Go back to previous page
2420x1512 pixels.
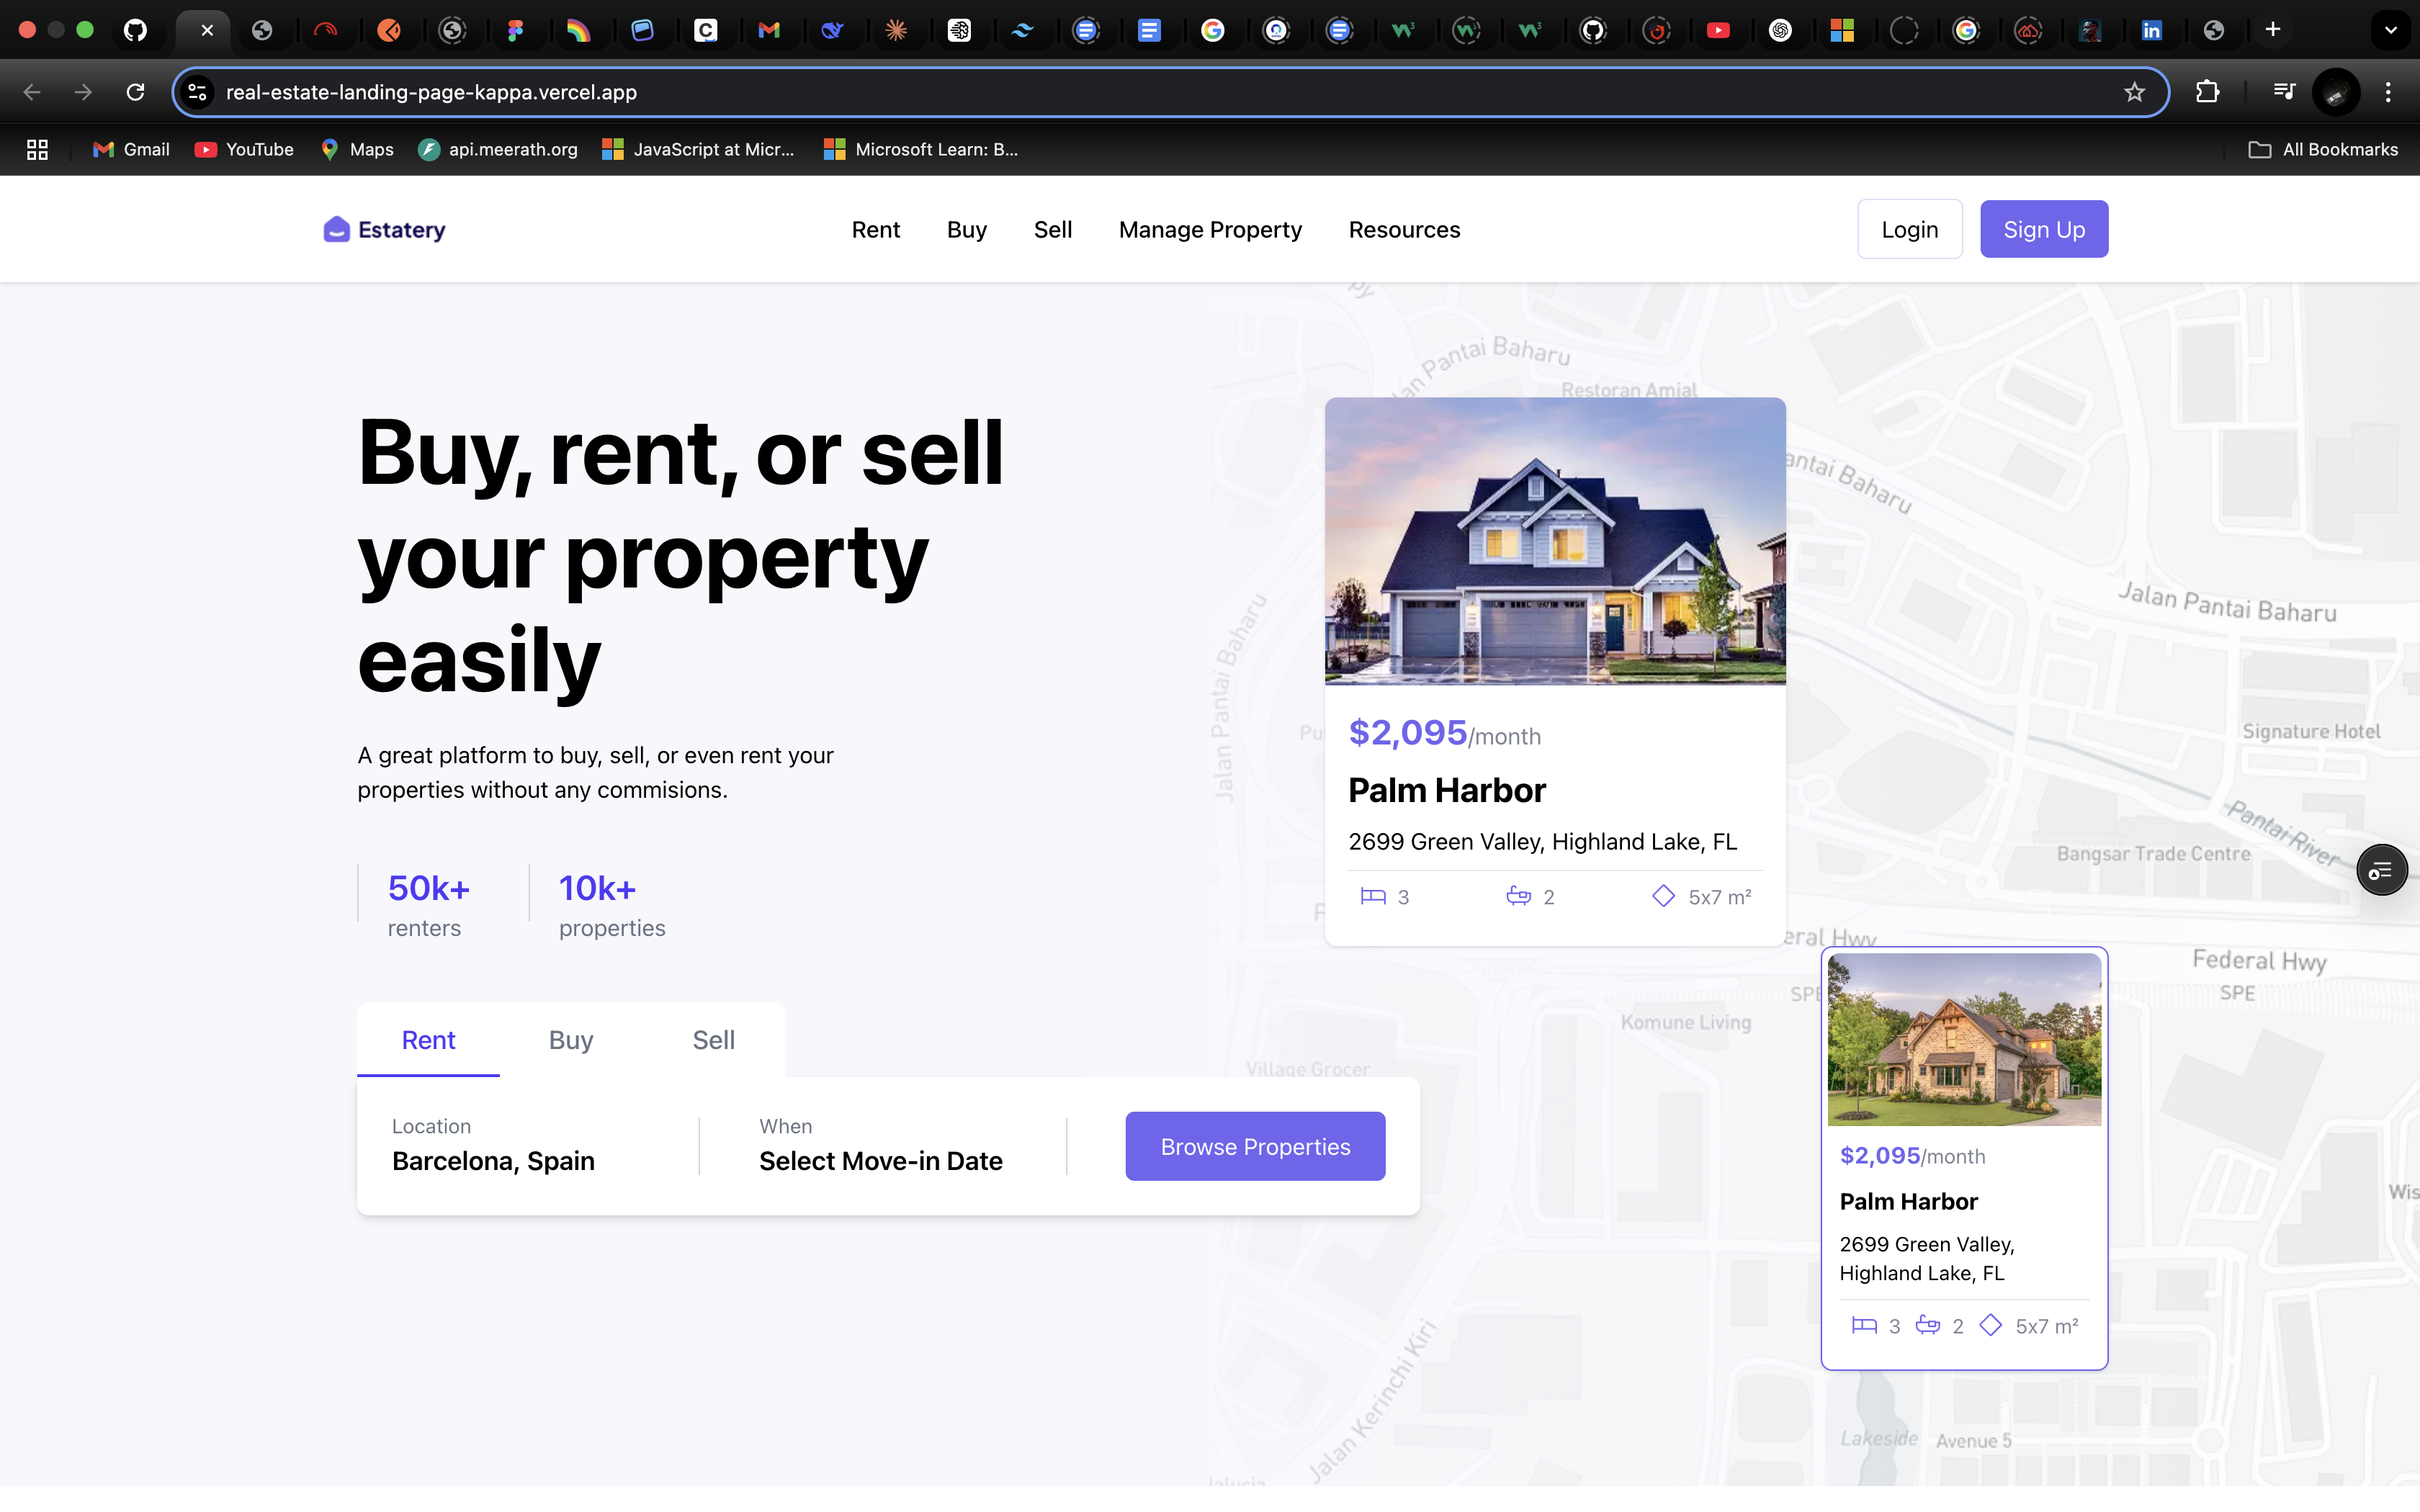pos(32,92)
